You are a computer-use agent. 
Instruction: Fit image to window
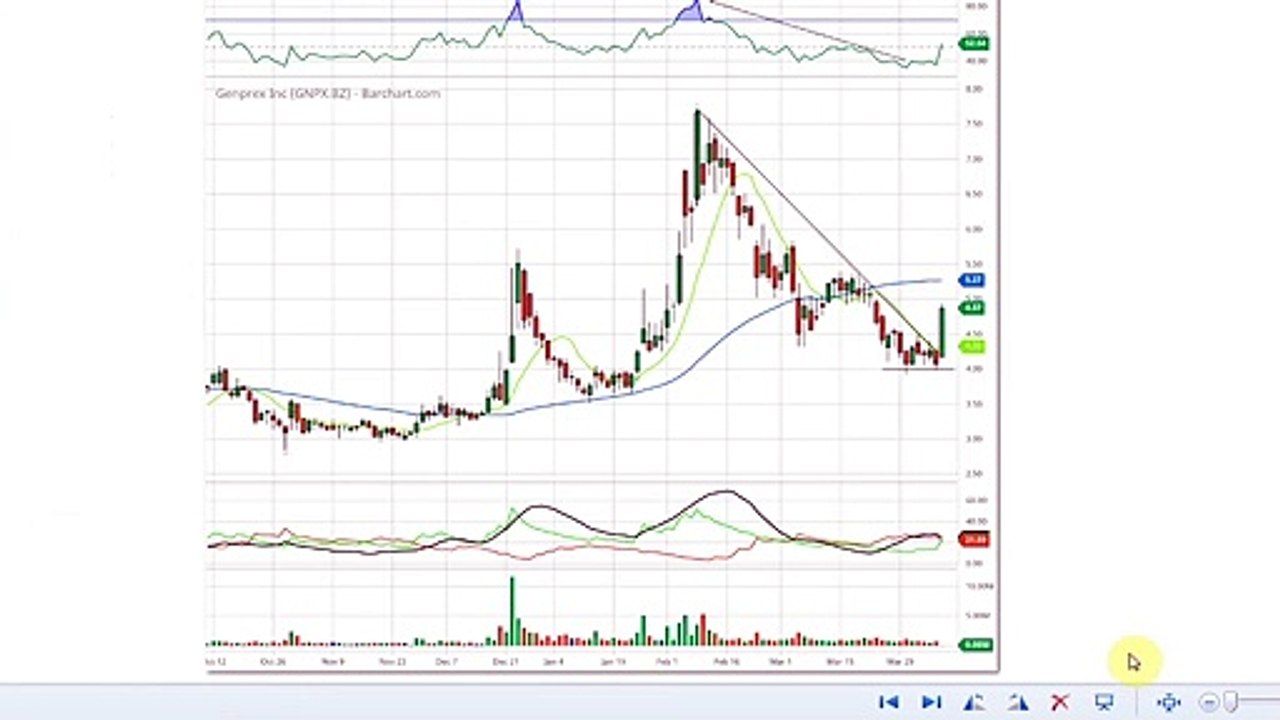pos(1169,702)
